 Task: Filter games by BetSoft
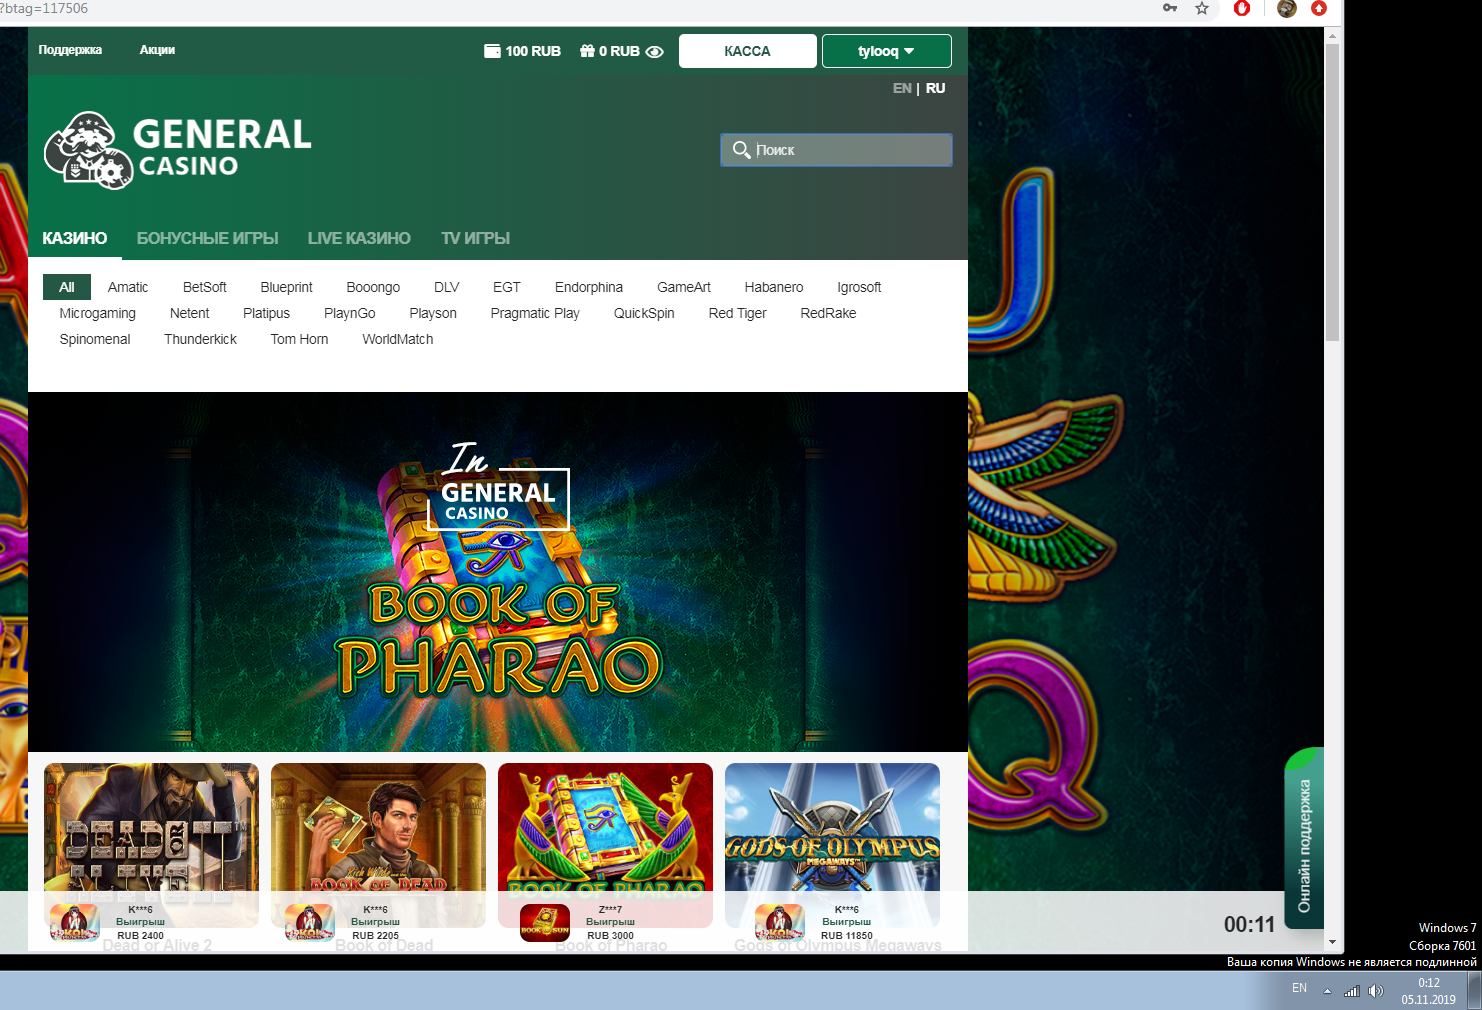205,287
